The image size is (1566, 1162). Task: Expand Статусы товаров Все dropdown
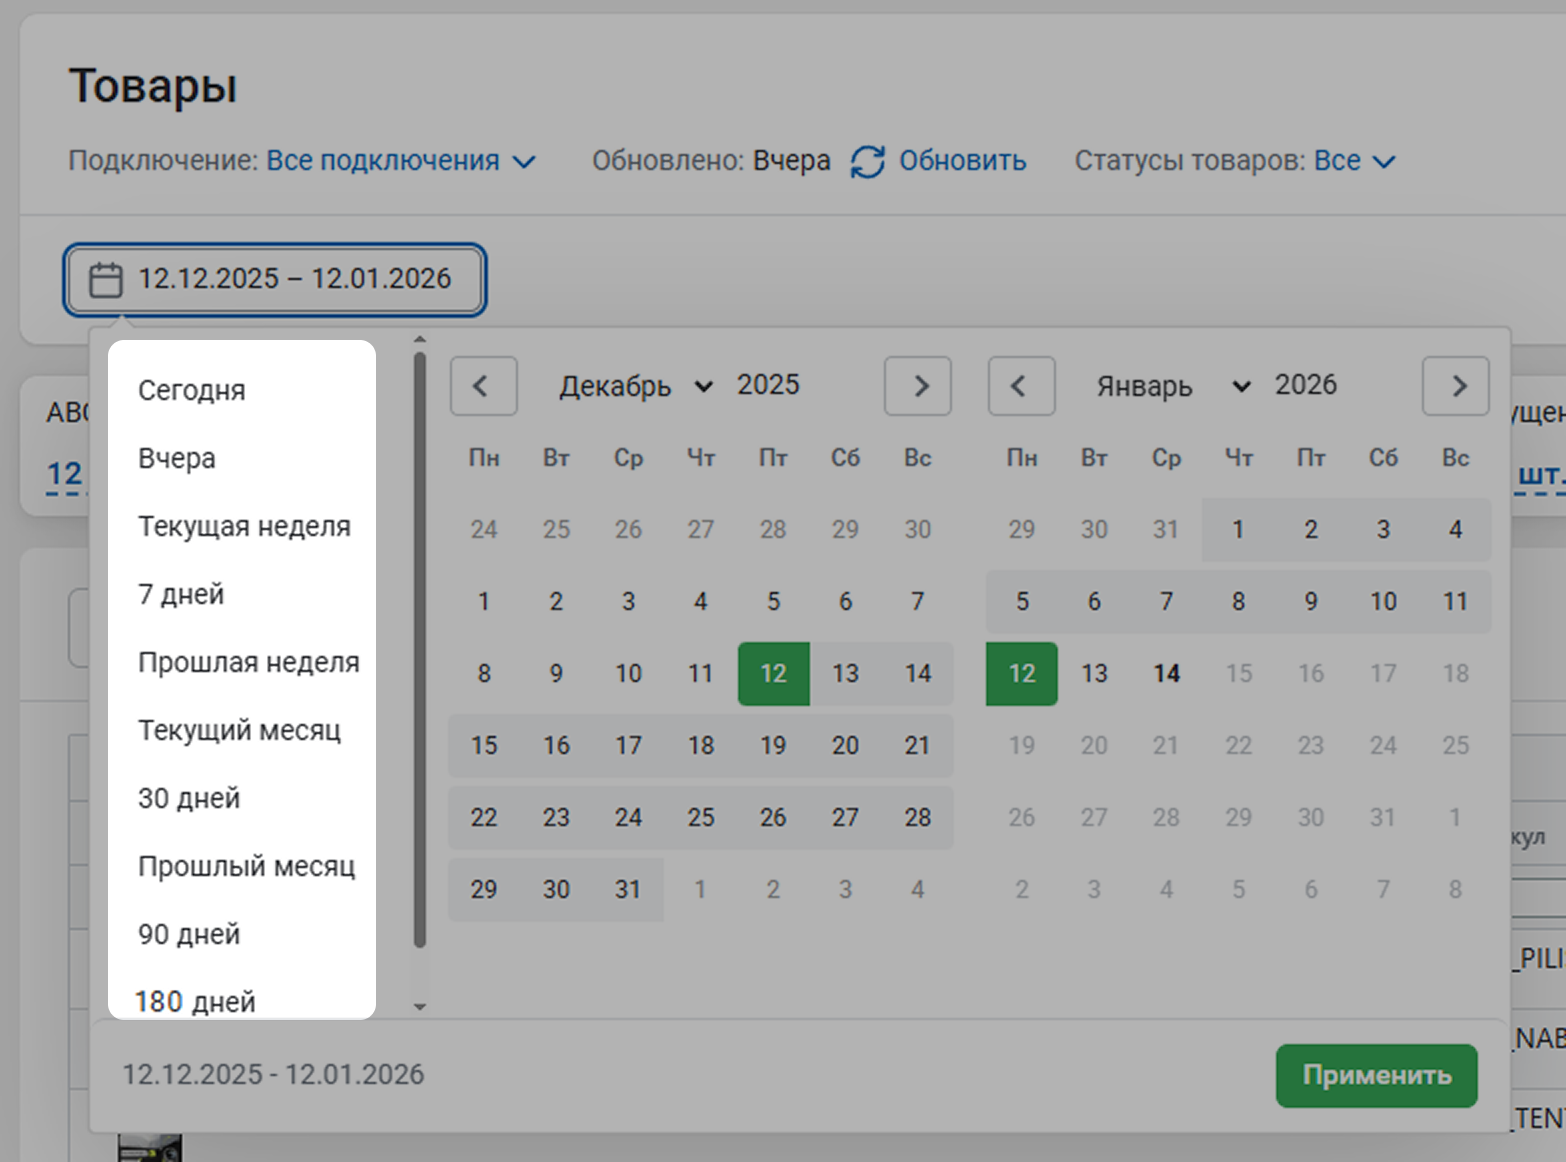click(x=1354, y=161)
